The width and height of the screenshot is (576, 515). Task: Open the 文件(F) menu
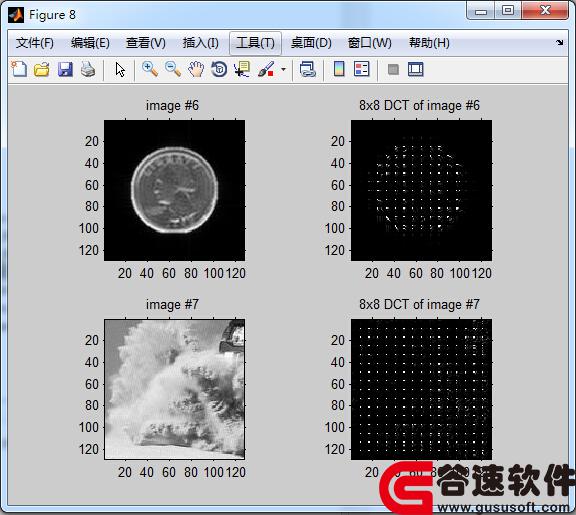35,43
